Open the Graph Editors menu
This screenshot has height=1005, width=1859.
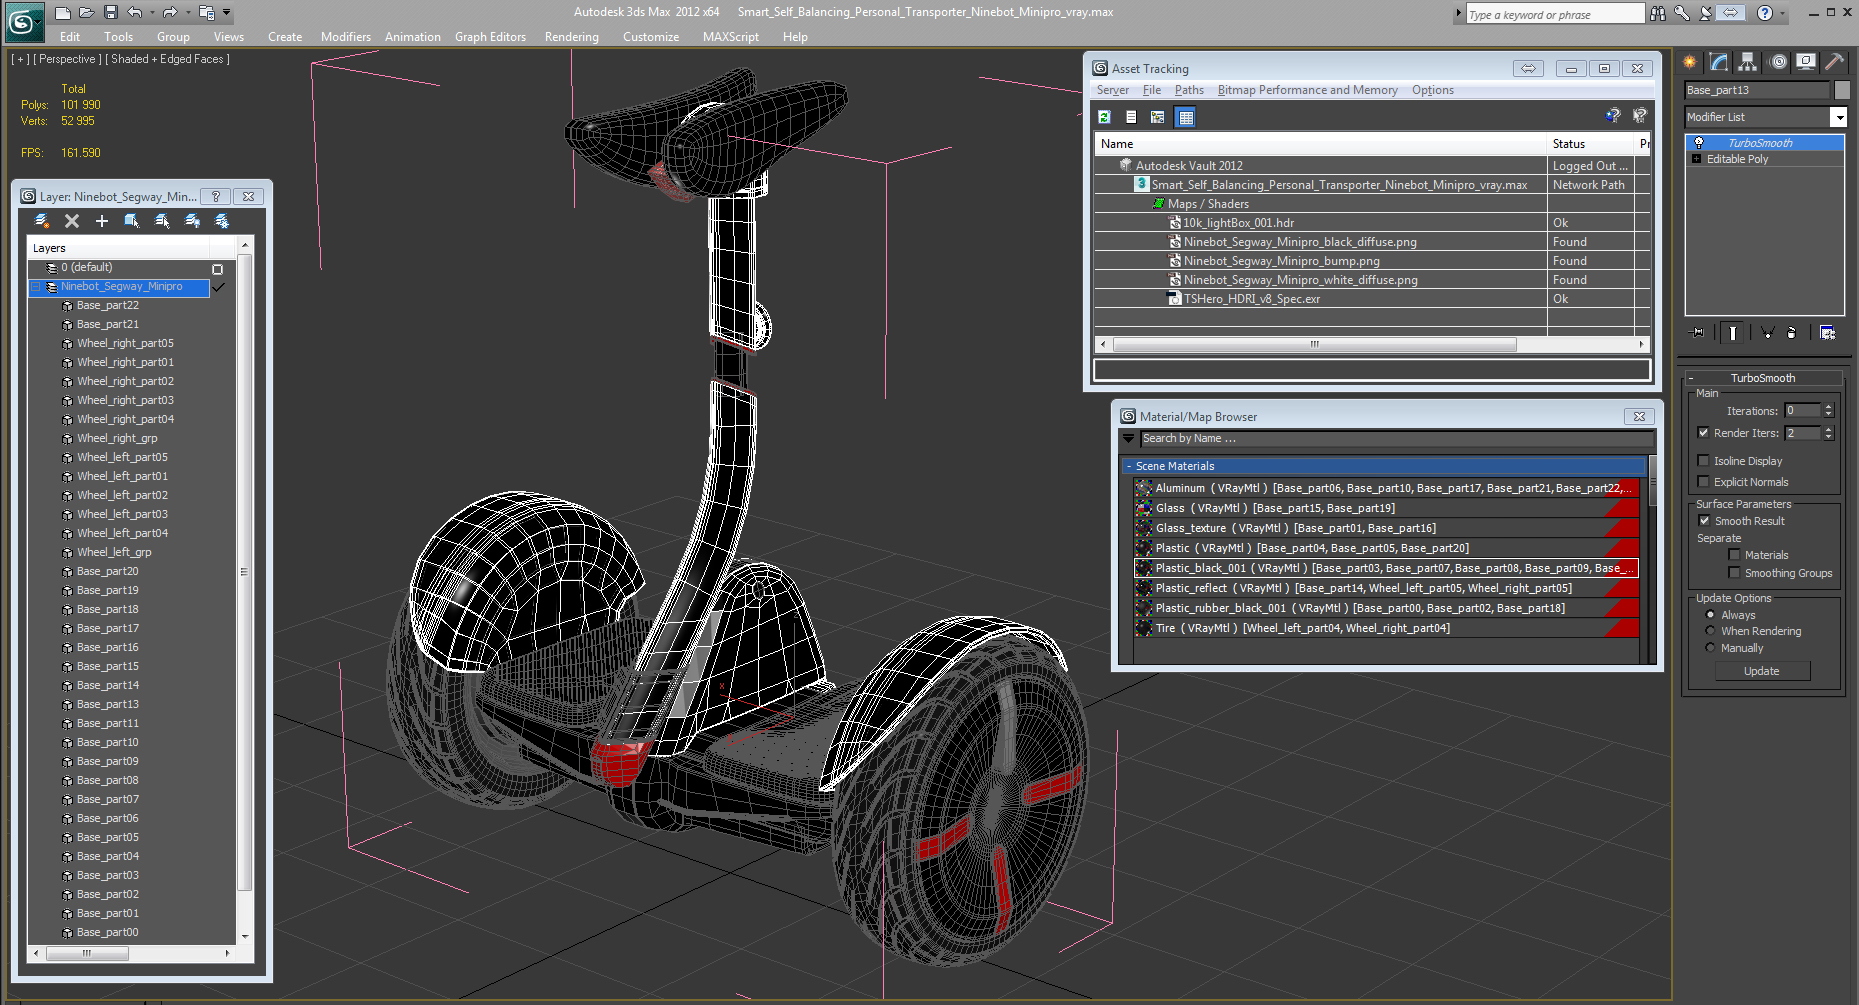pos(490,37)
